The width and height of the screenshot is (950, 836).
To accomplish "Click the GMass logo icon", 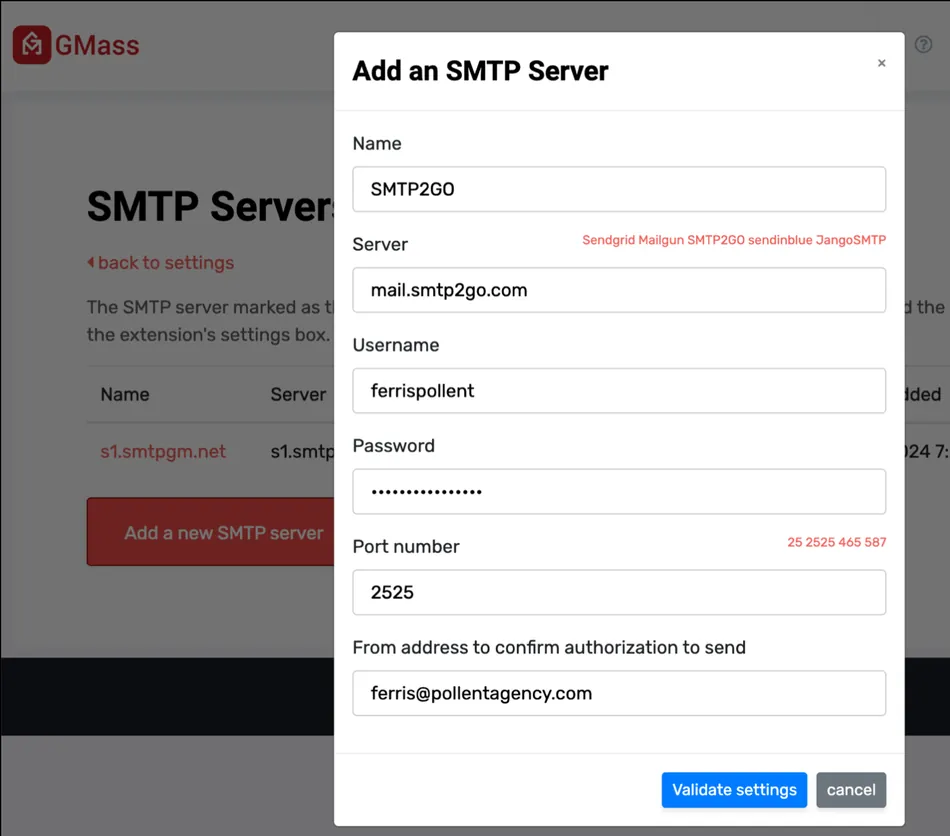I will (x=32, y=45).
